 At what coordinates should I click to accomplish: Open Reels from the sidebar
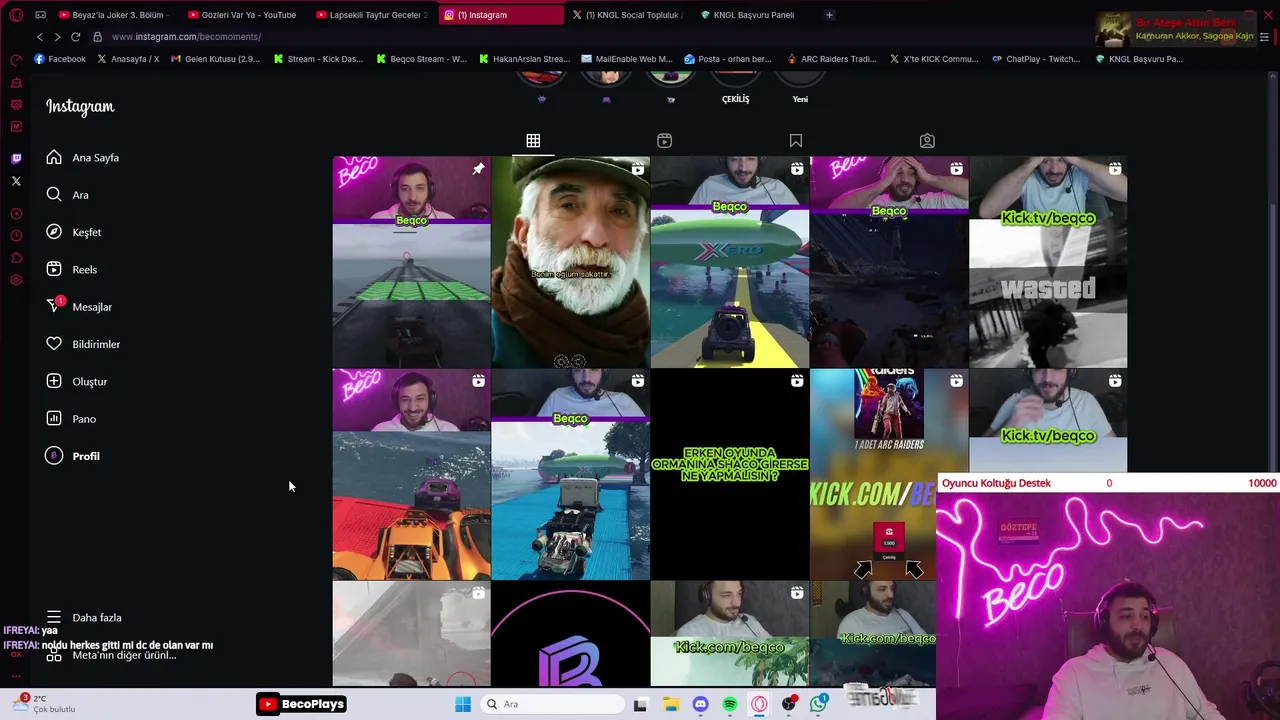click(x=71, y=269)
